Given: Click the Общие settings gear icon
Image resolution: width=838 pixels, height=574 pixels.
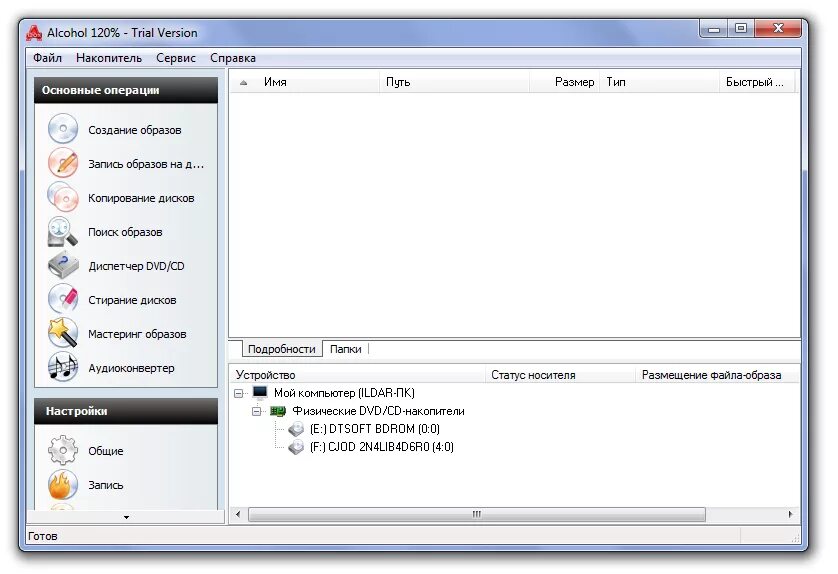Looking at the screenshot, I should click(x=63, y=451).
